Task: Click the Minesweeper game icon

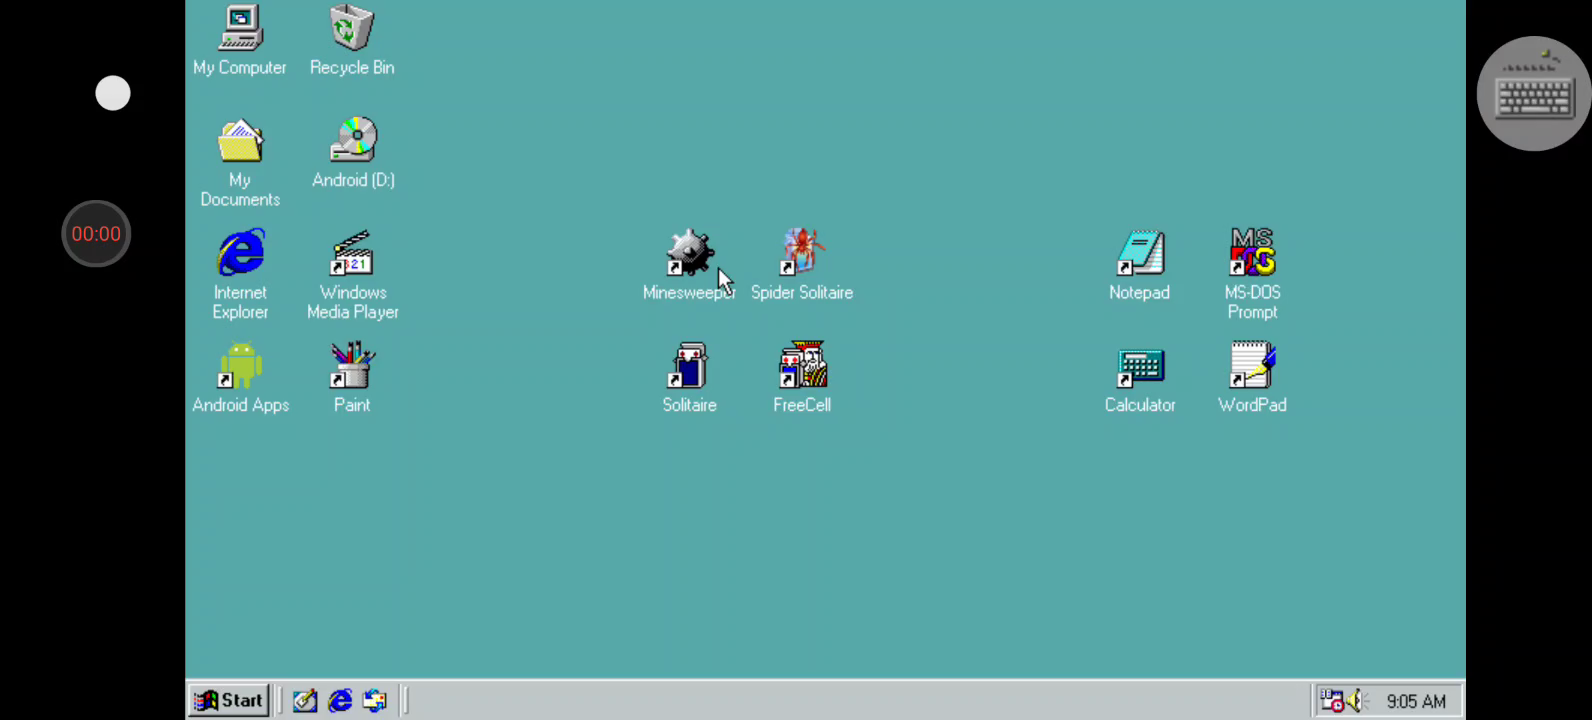Action: point(689,254)
